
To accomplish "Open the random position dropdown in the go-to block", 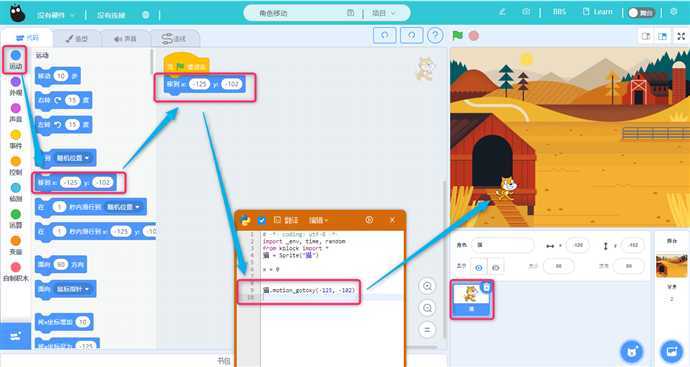I will pyautogui.click(x=73, y=158).
